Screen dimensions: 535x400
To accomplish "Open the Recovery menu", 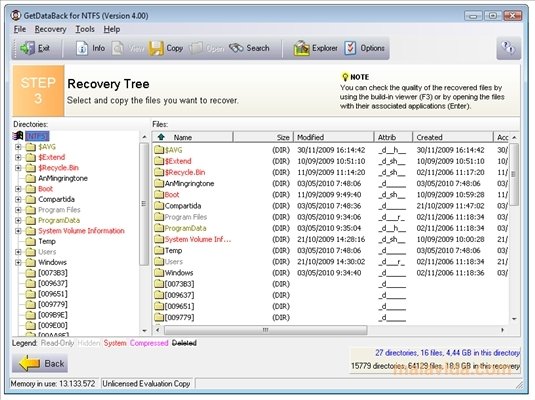I will point(50,29).
